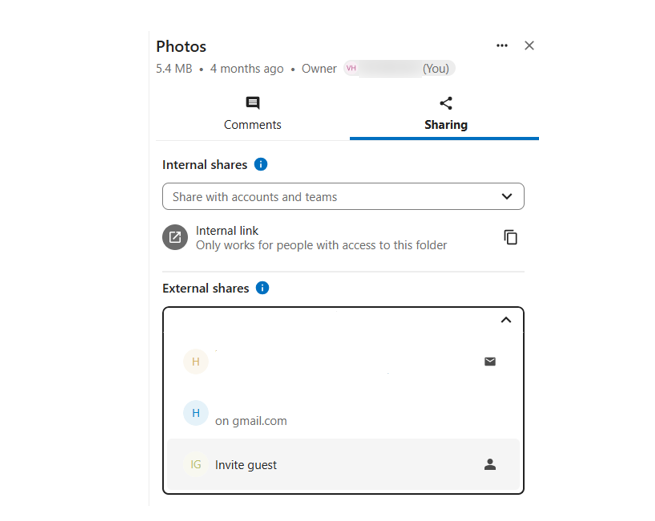The image size is (655, 521).
Task: Click the orange H avatar suggestion
Action: click(x=196, y=362)
